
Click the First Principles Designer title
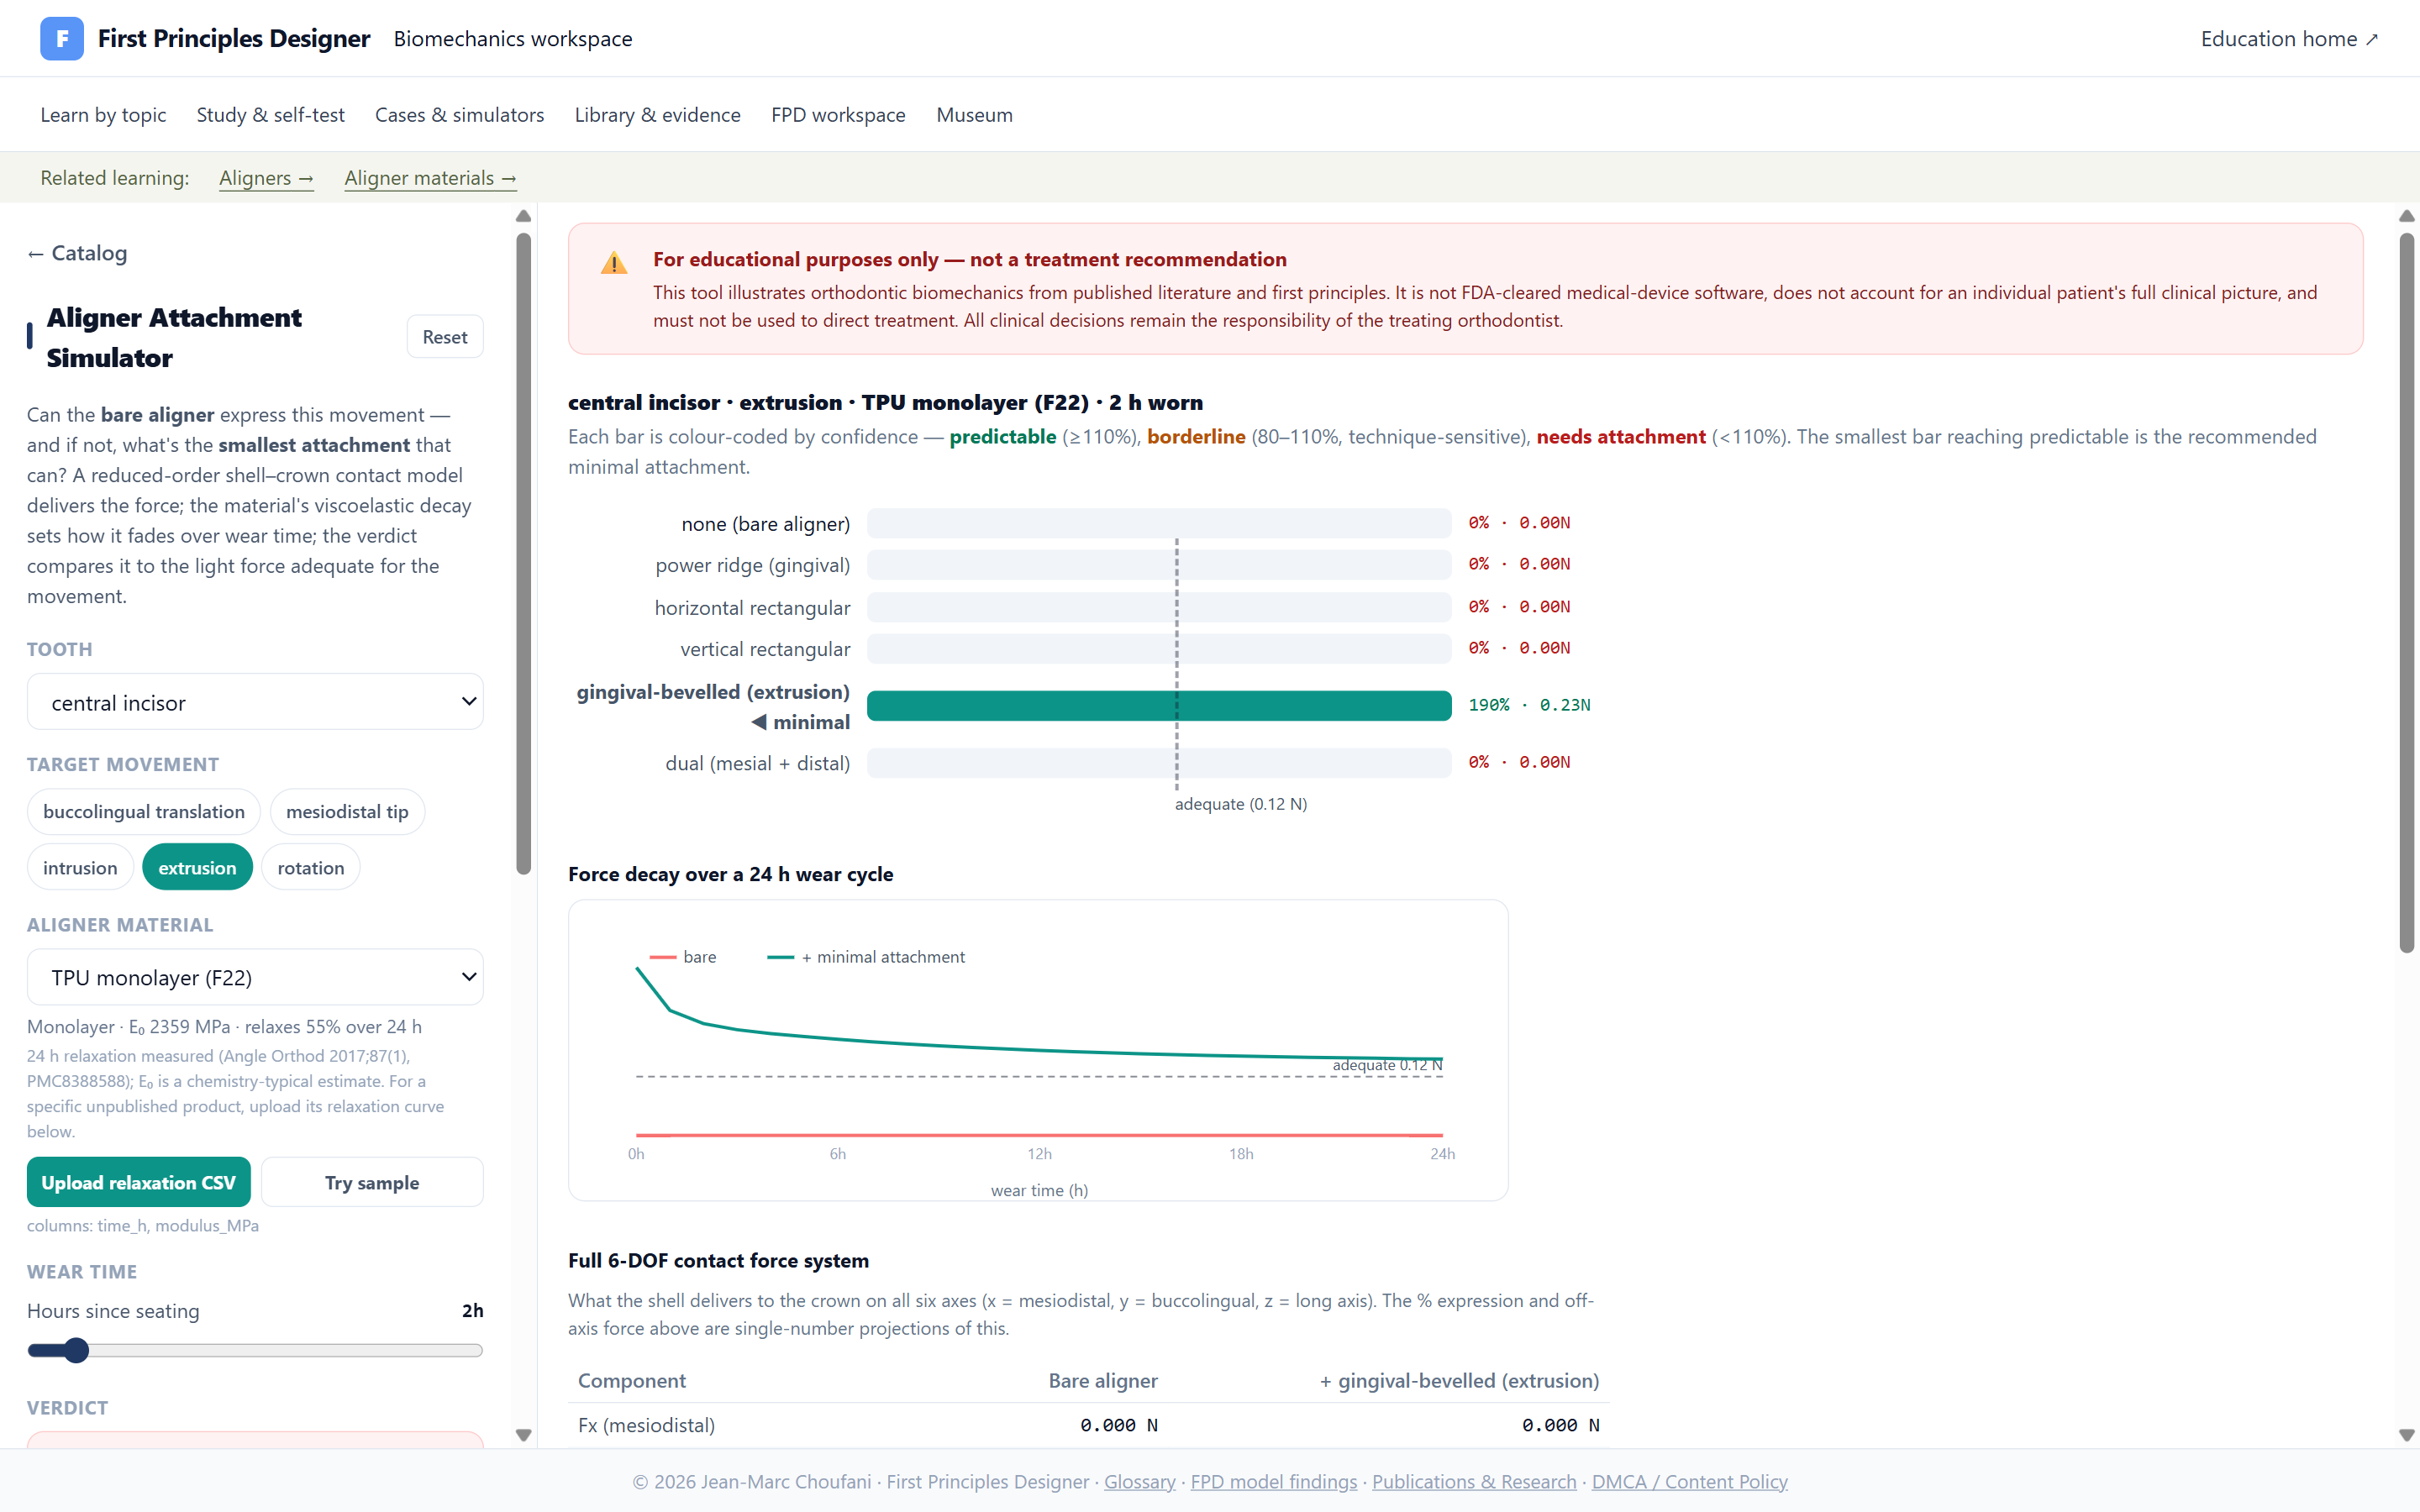coord(234,38)
